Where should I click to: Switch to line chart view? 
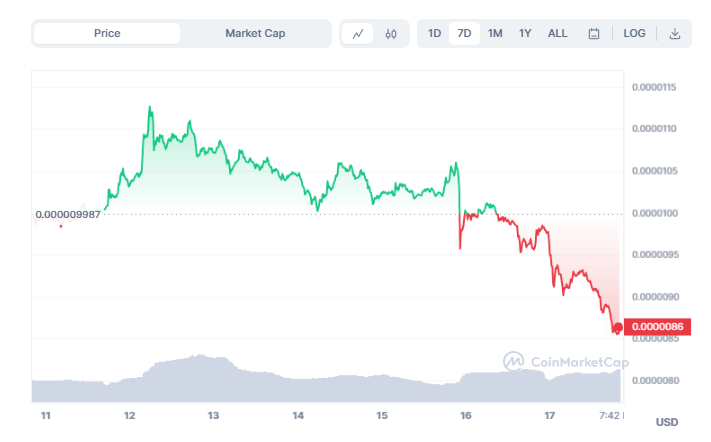[358, 33]
